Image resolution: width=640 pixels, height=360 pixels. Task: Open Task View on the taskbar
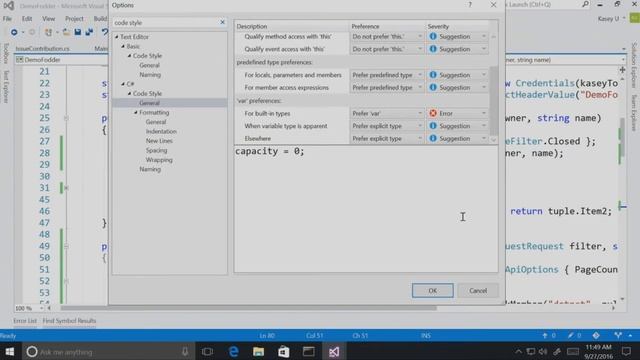click(207, 351)
